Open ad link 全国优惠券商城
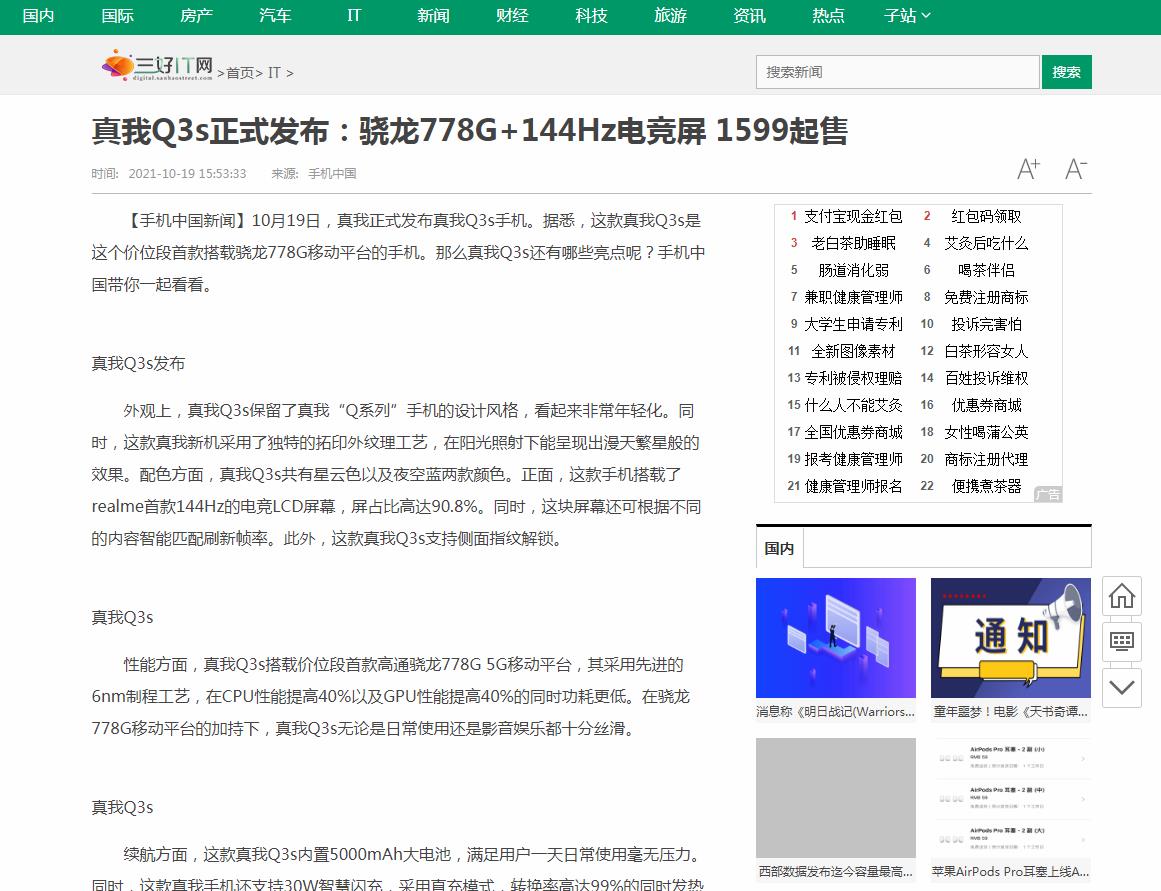The height and width of the screenshot is (891, 1161). pos(853,432)
